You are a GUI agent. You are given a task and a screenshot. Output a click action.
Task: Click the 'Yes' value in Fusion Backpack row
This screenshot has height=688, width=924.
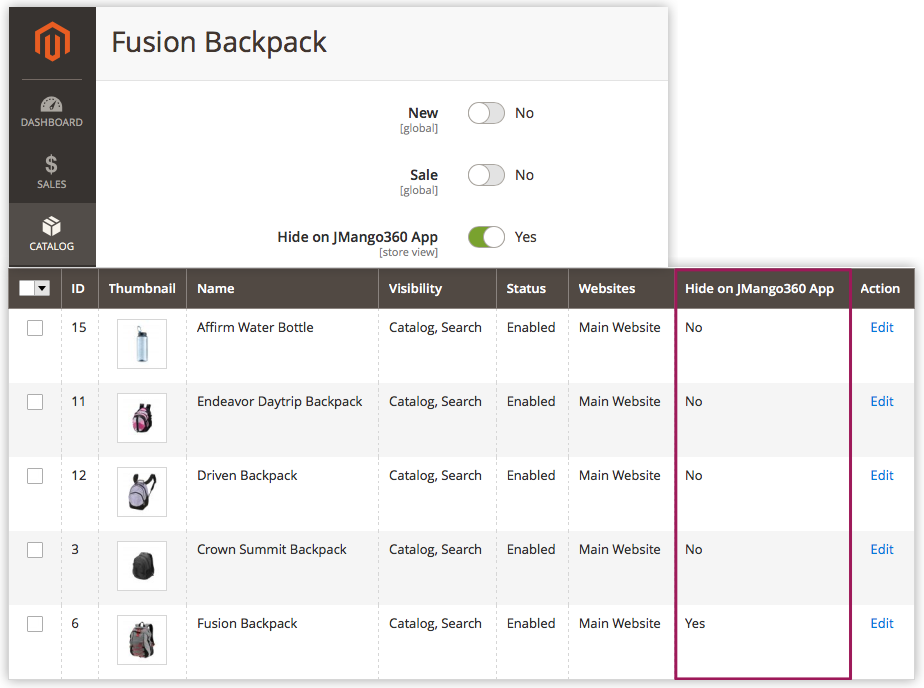click(695, 623)
